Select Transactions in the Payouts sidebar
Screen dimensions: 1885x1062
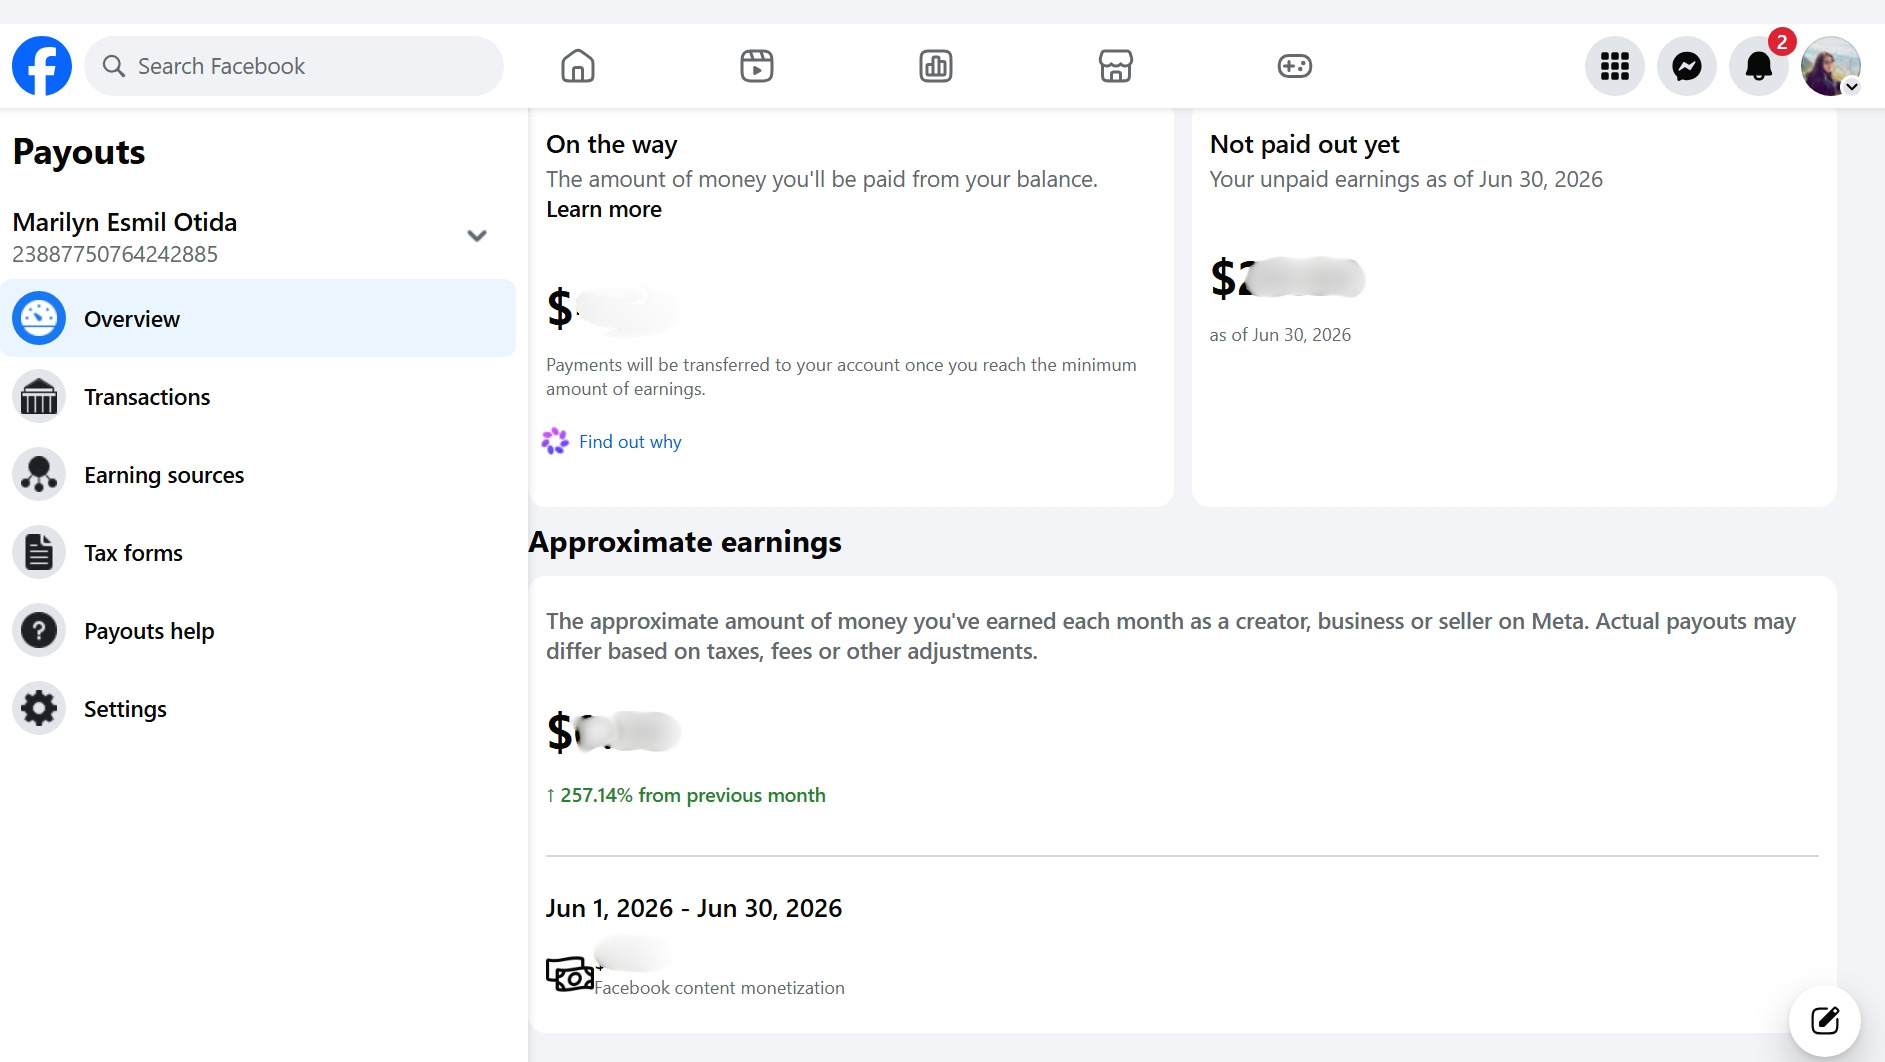tap(258, 397)
